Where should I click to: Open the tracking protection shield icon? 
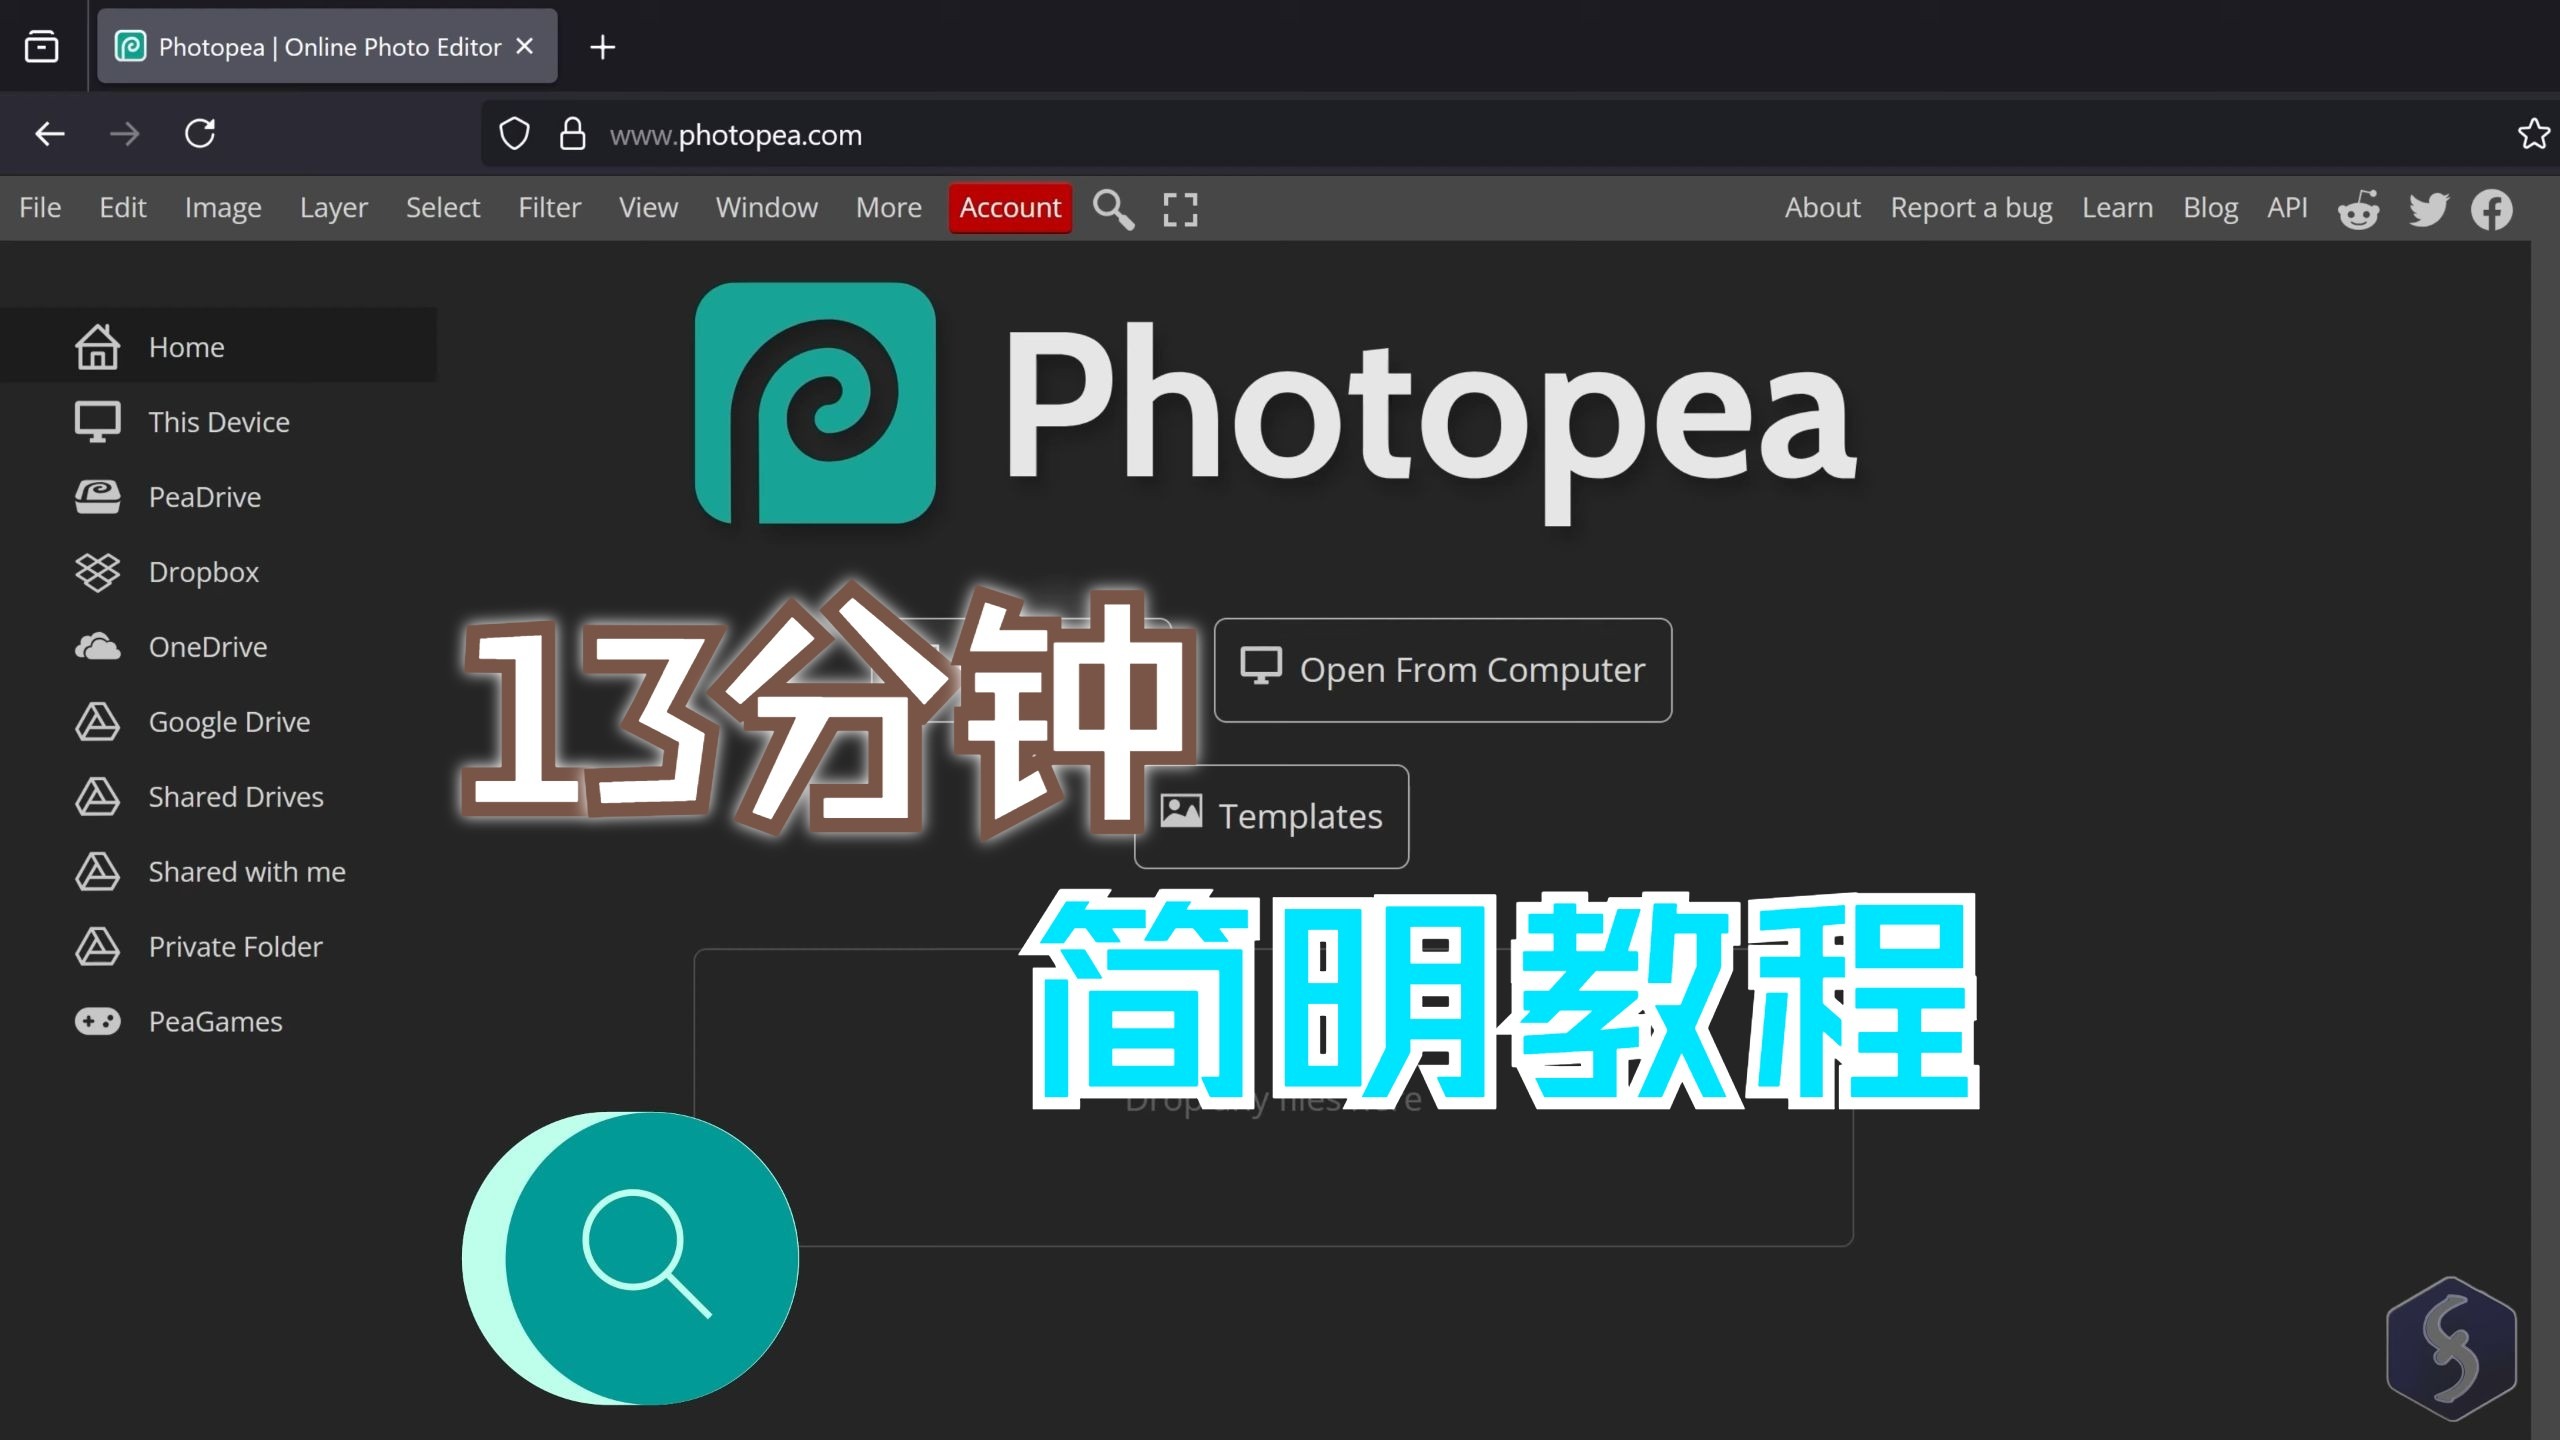[x=514, y=133]
